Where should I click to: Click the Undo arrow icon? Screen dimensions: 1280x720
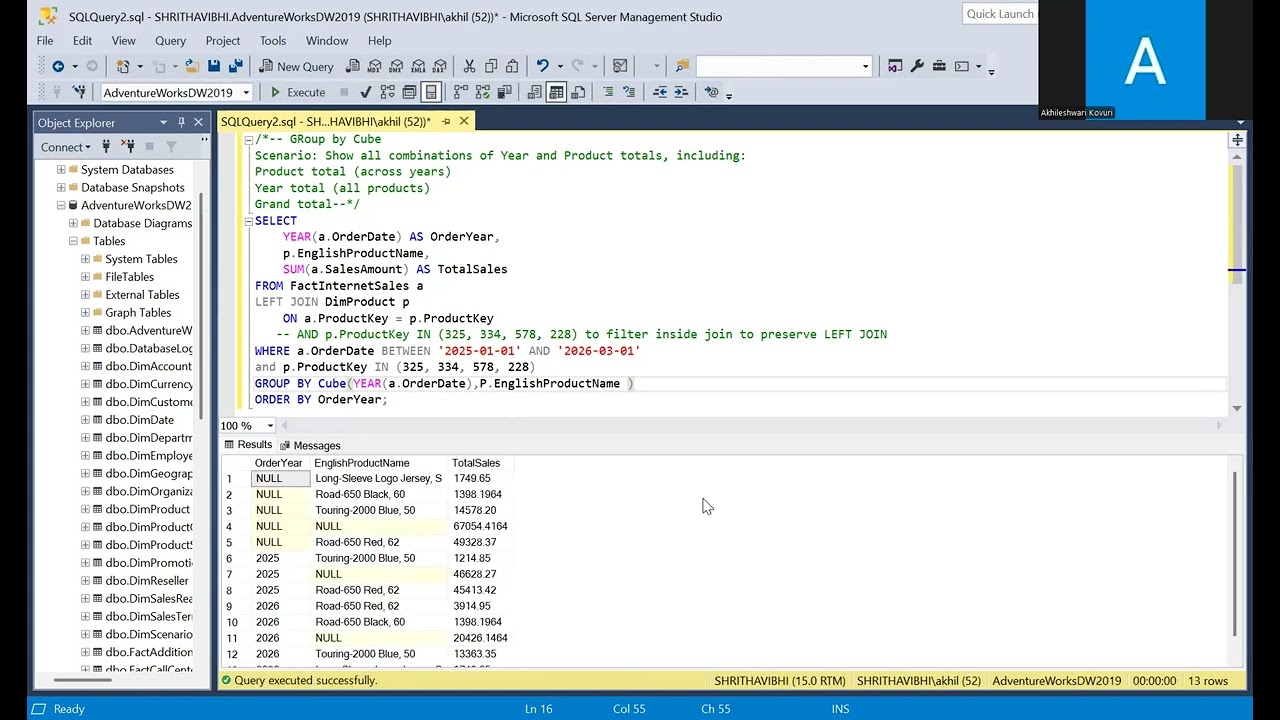coord(543,66)
